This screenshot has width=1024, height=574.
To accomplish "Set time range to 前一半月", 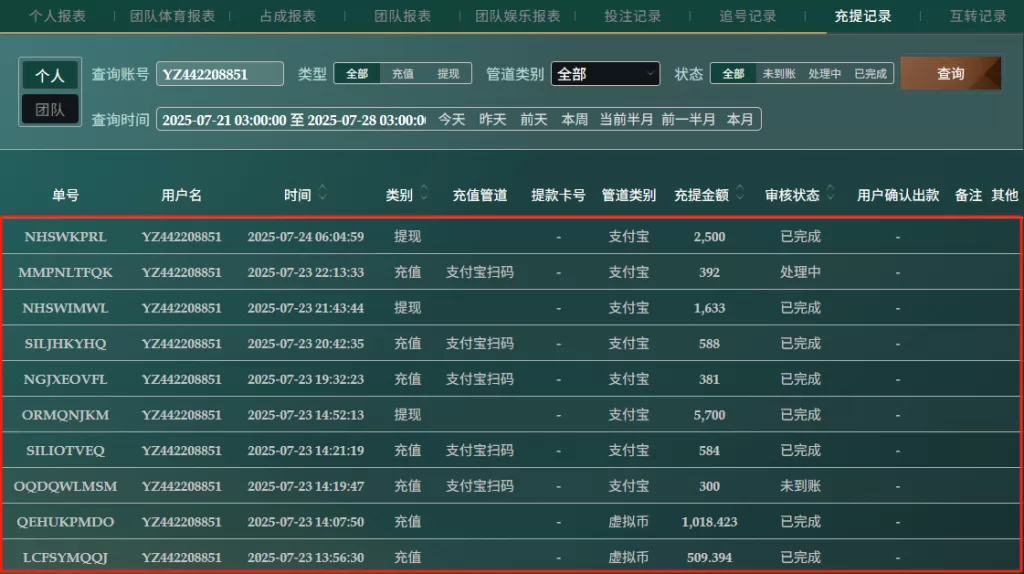I will click(x=688, y=120).
